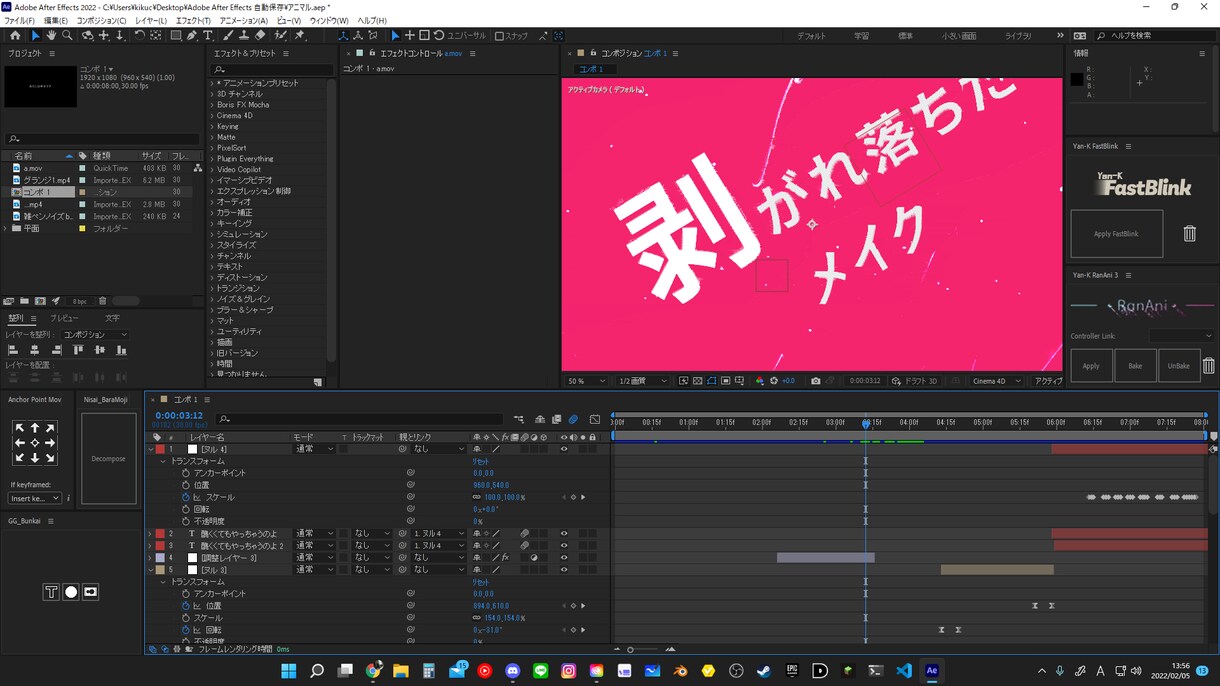Image resolution: width=1220 pixels, height=686 pixels.
Task: Open Discord from the taskbar
Action: click(513, 671)
